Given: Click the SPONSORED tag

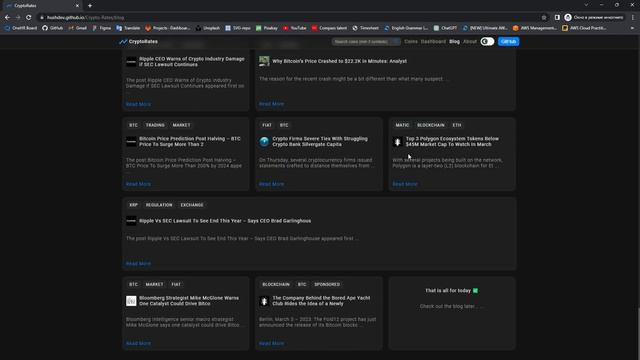Looking at the screenshot, I should (327, 284).
